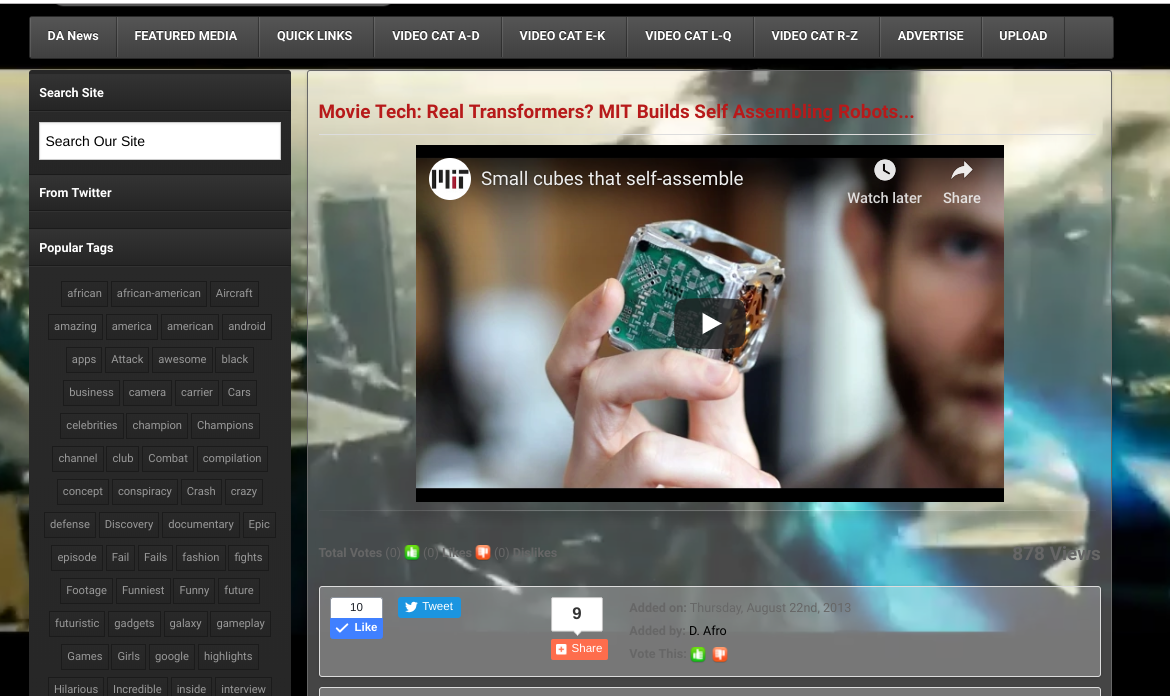Image resolution: width=1170 pixels, height=696 pixels.
Task: Select the 'Aircraft' tag
Action: click(234, 293)
